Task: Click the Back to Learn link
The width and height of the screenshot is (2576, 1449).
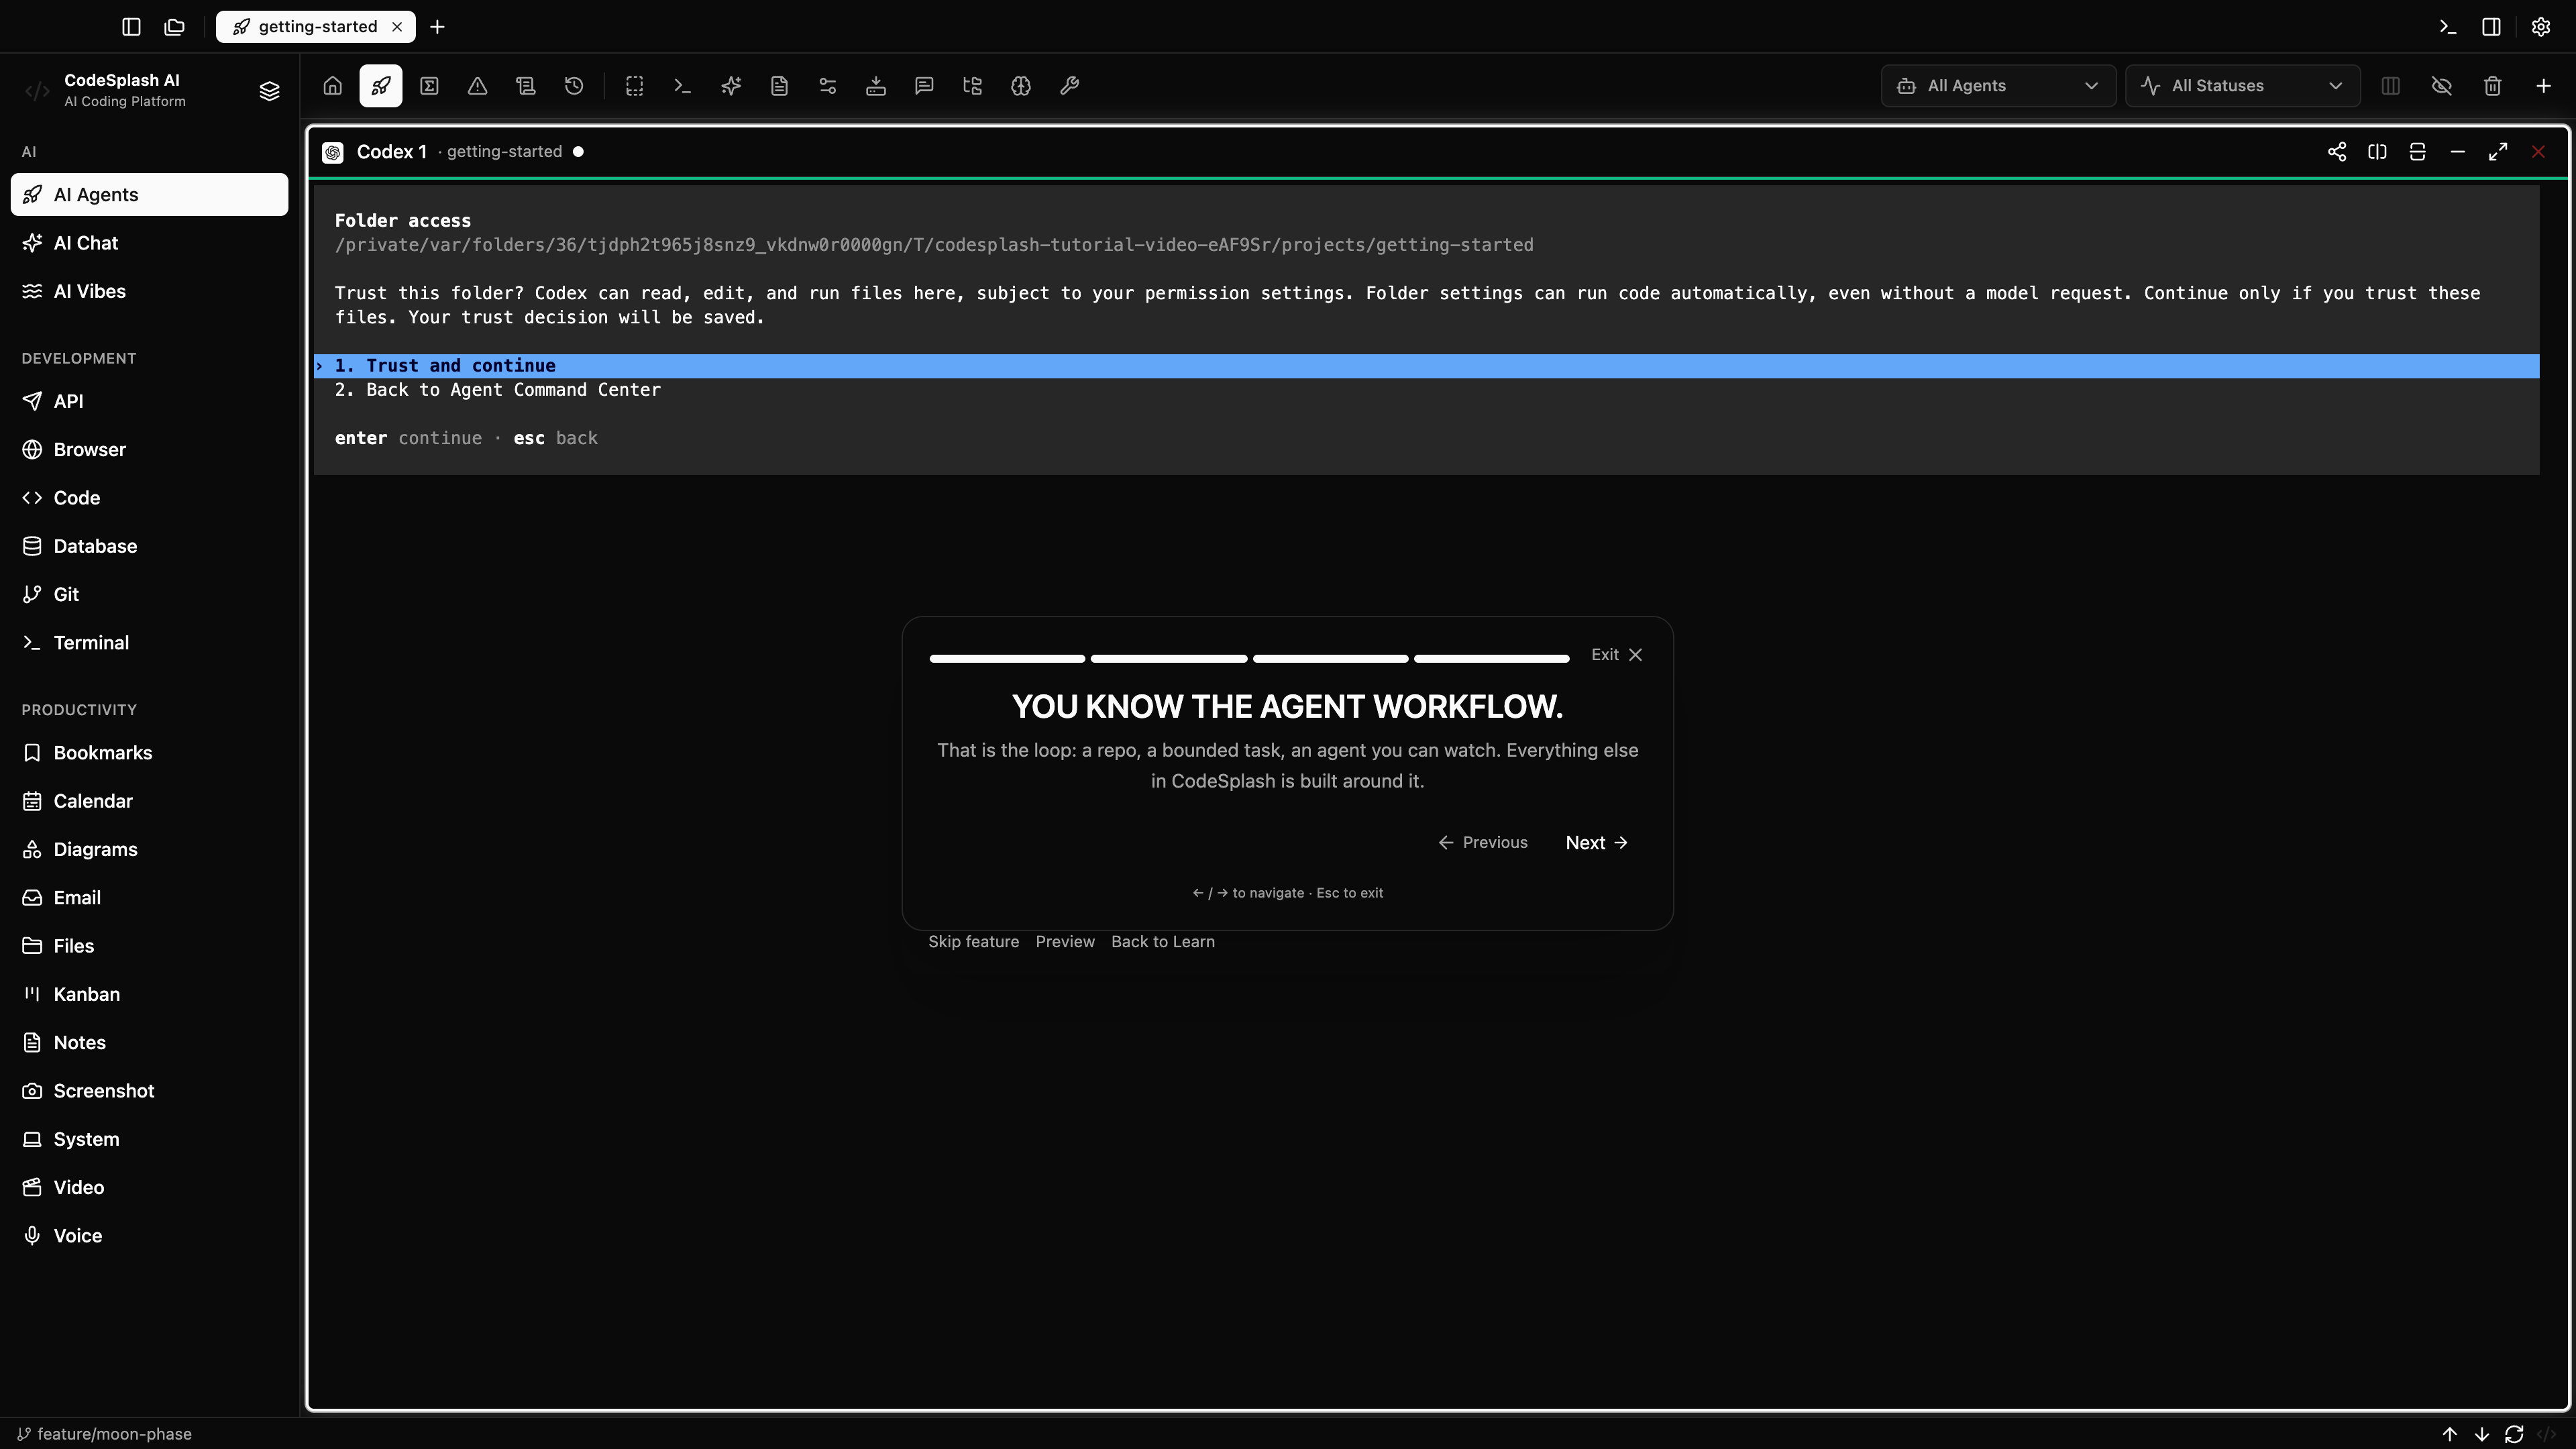Action: coord(1163,942)
